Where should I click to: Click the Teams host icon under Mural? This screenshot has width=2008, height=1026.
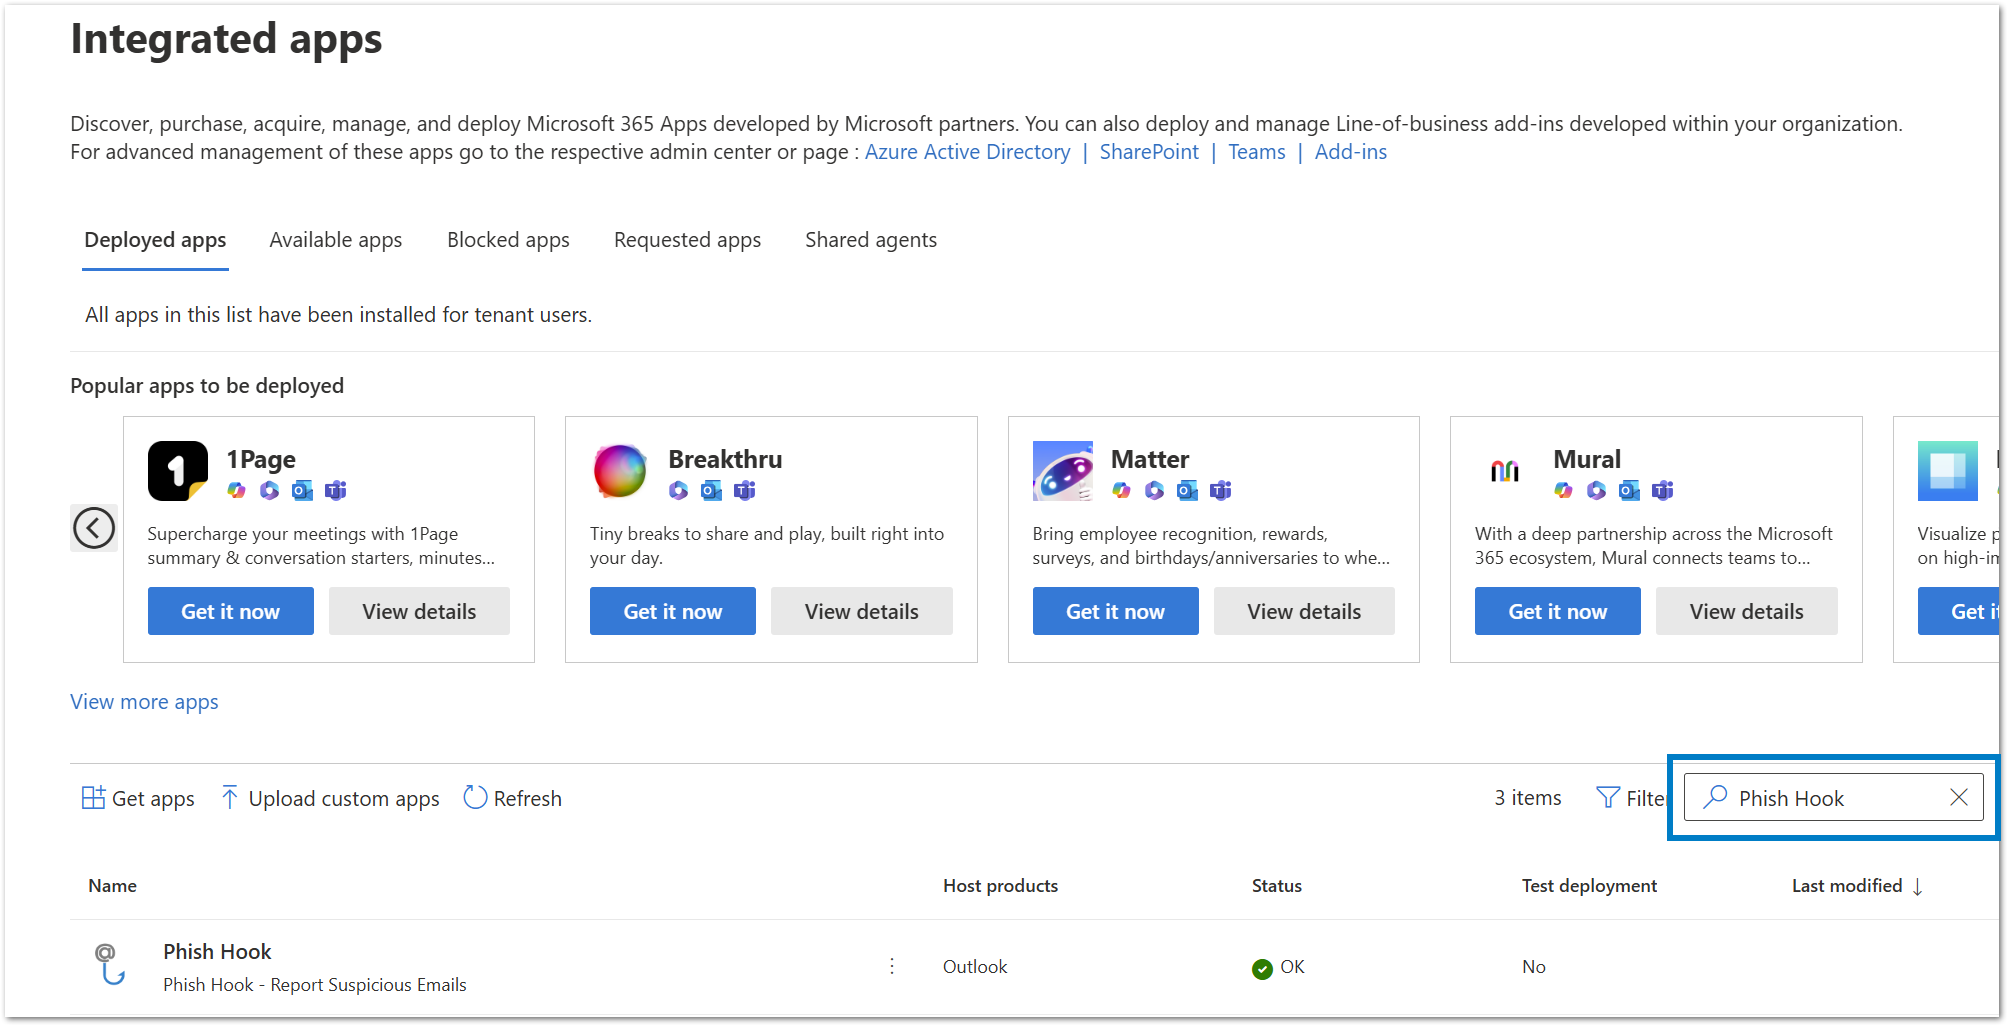(x=1662, y=490)
